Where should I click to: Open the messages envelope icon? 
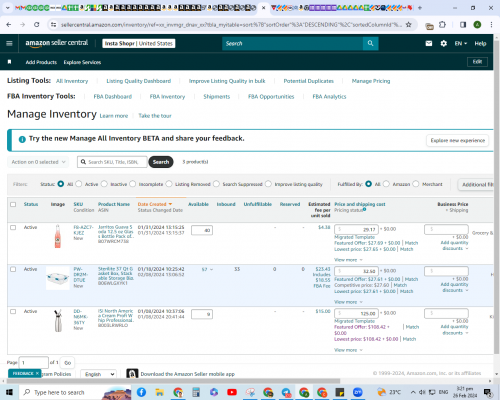pyautogui.click(x=429, y=43)
